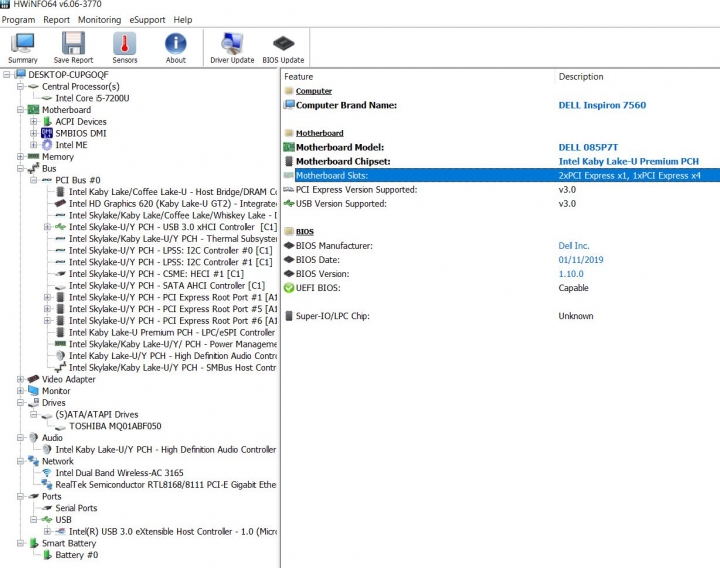Select RealTek RTL8168/8111 Gigabit Ethernet entry
Image resolution: width=720 pixels, height=568 pixels.
166,484
